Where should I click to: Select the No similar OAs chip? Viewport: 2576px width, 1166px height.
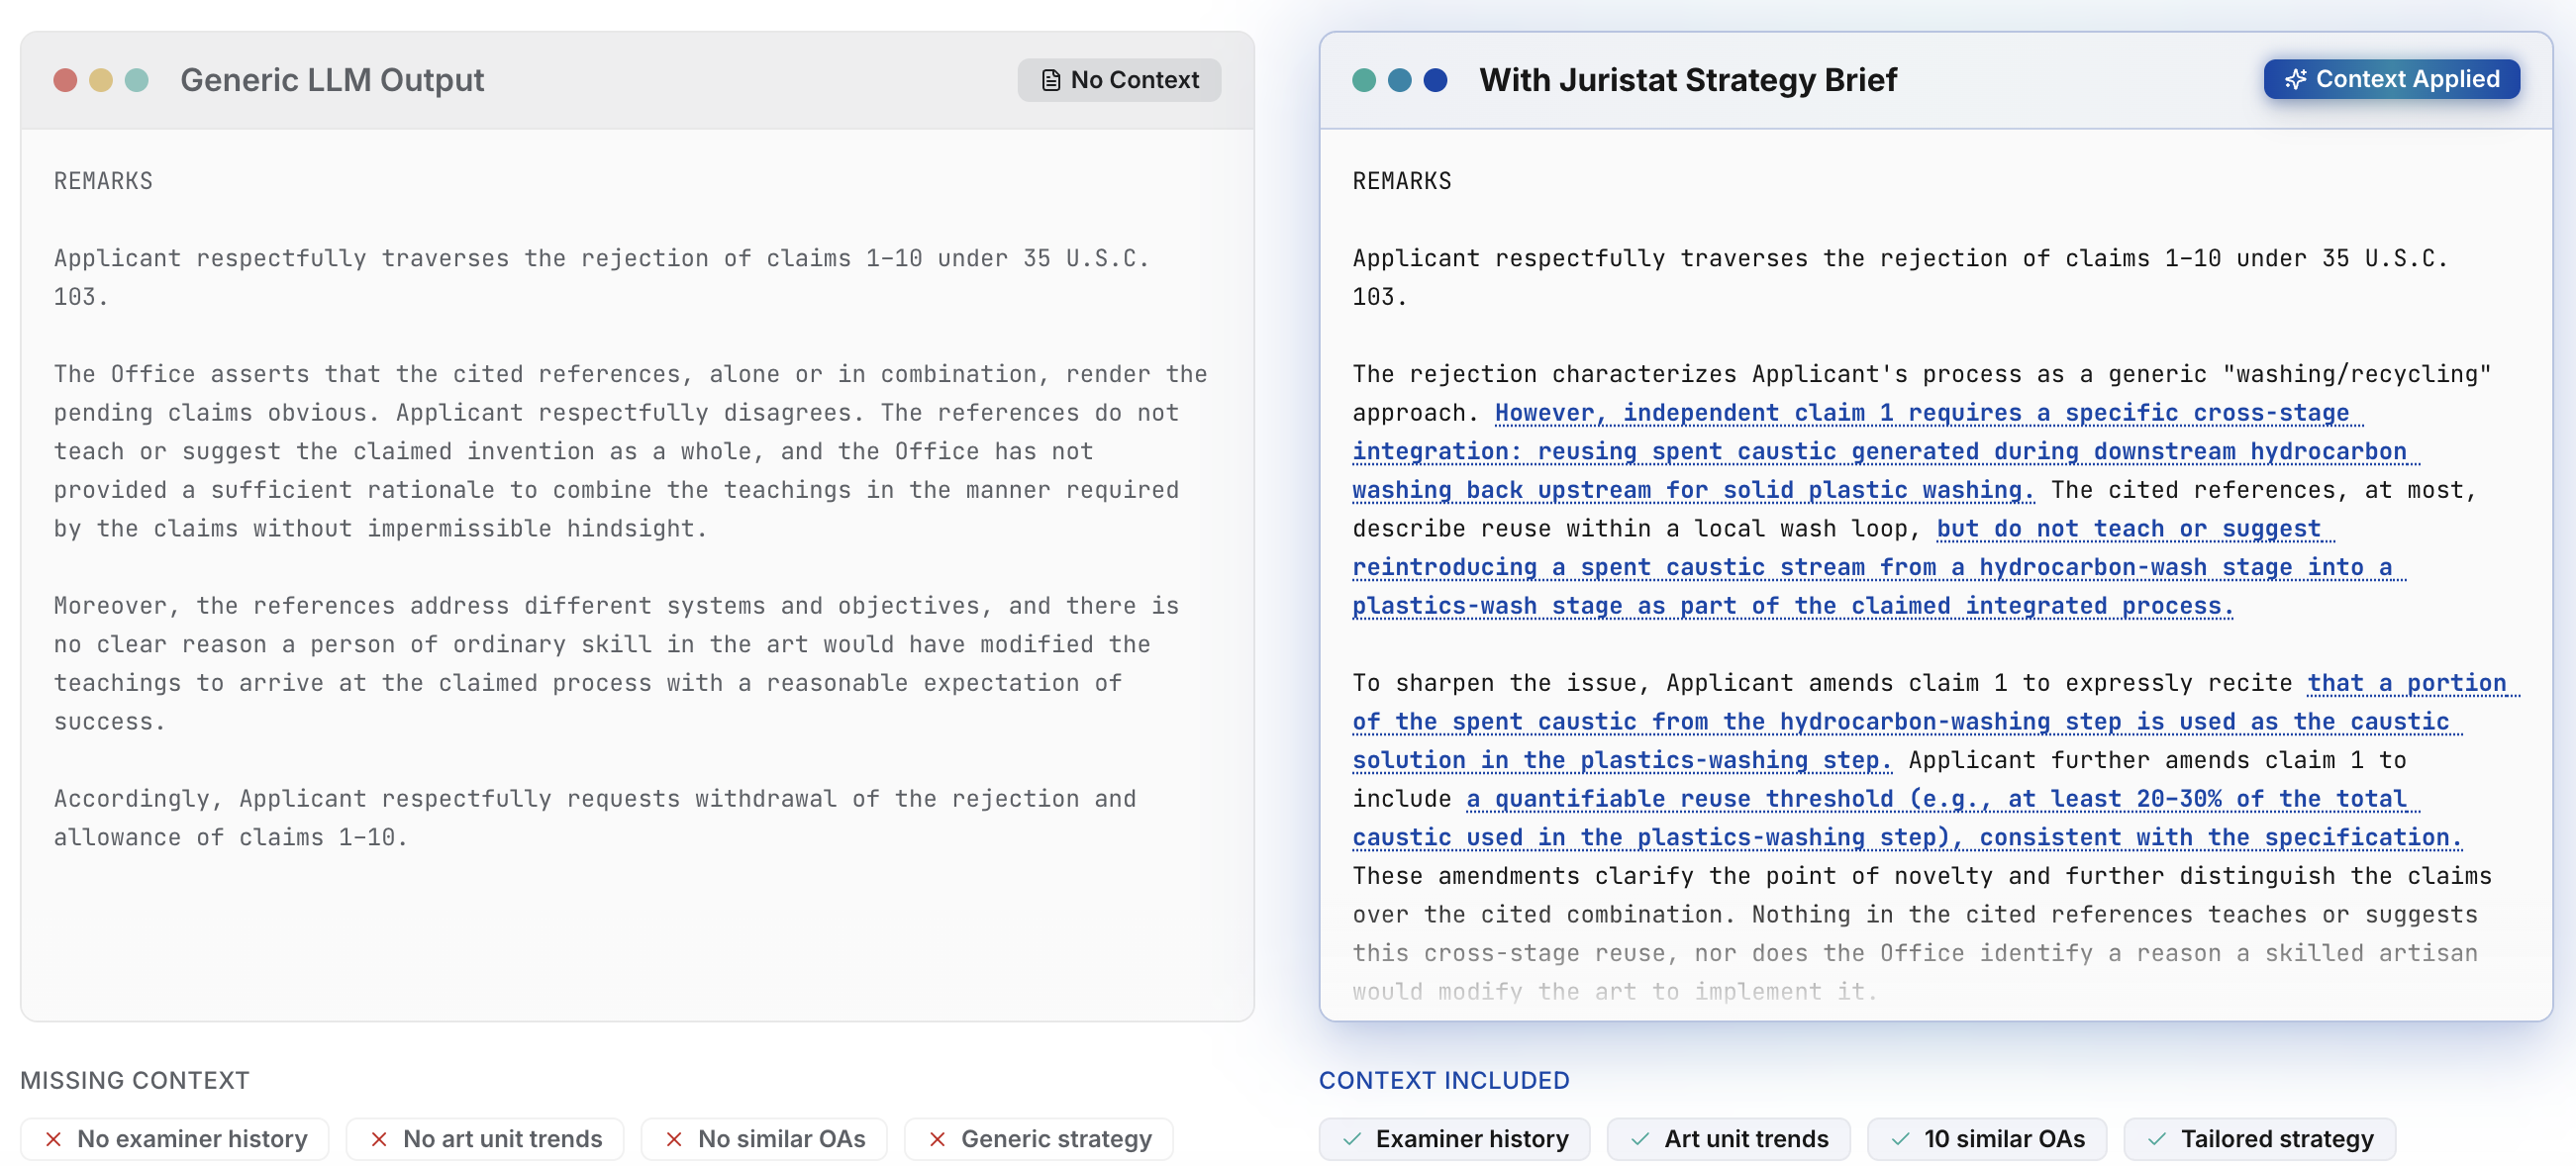[x=764, y=1139]
